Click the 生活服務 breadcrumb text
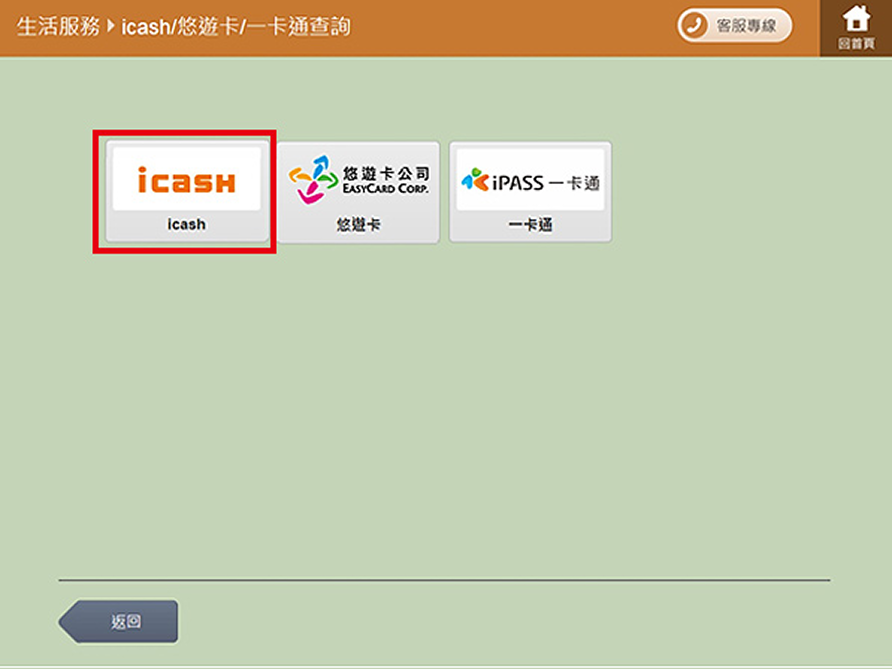The height and width of the screenshot is (669, 892). 58,26
